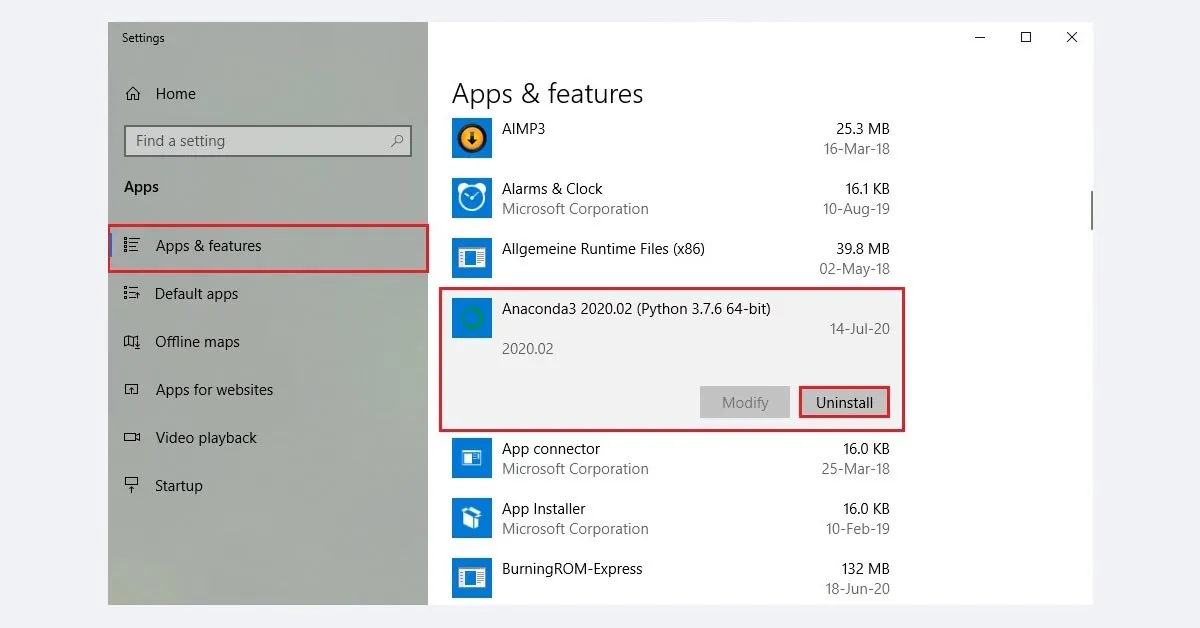Click the disabled Modify button
The image size is (1200, 628).
point(744,402)
